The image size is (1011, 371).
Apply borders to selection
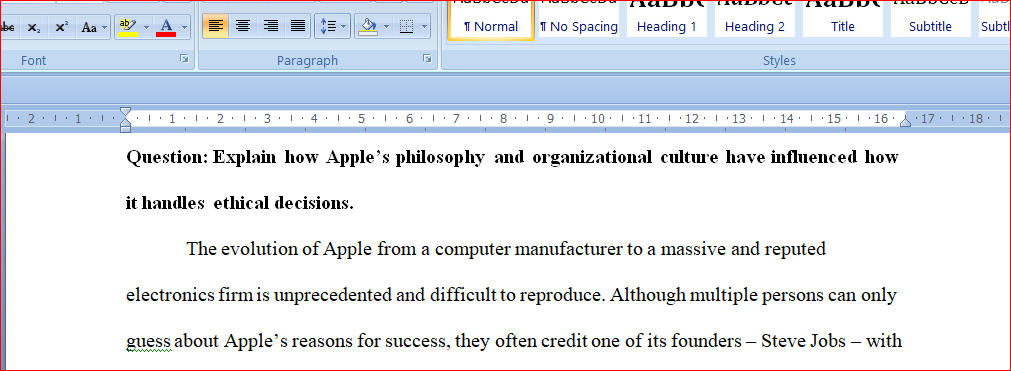coord(406,26)
